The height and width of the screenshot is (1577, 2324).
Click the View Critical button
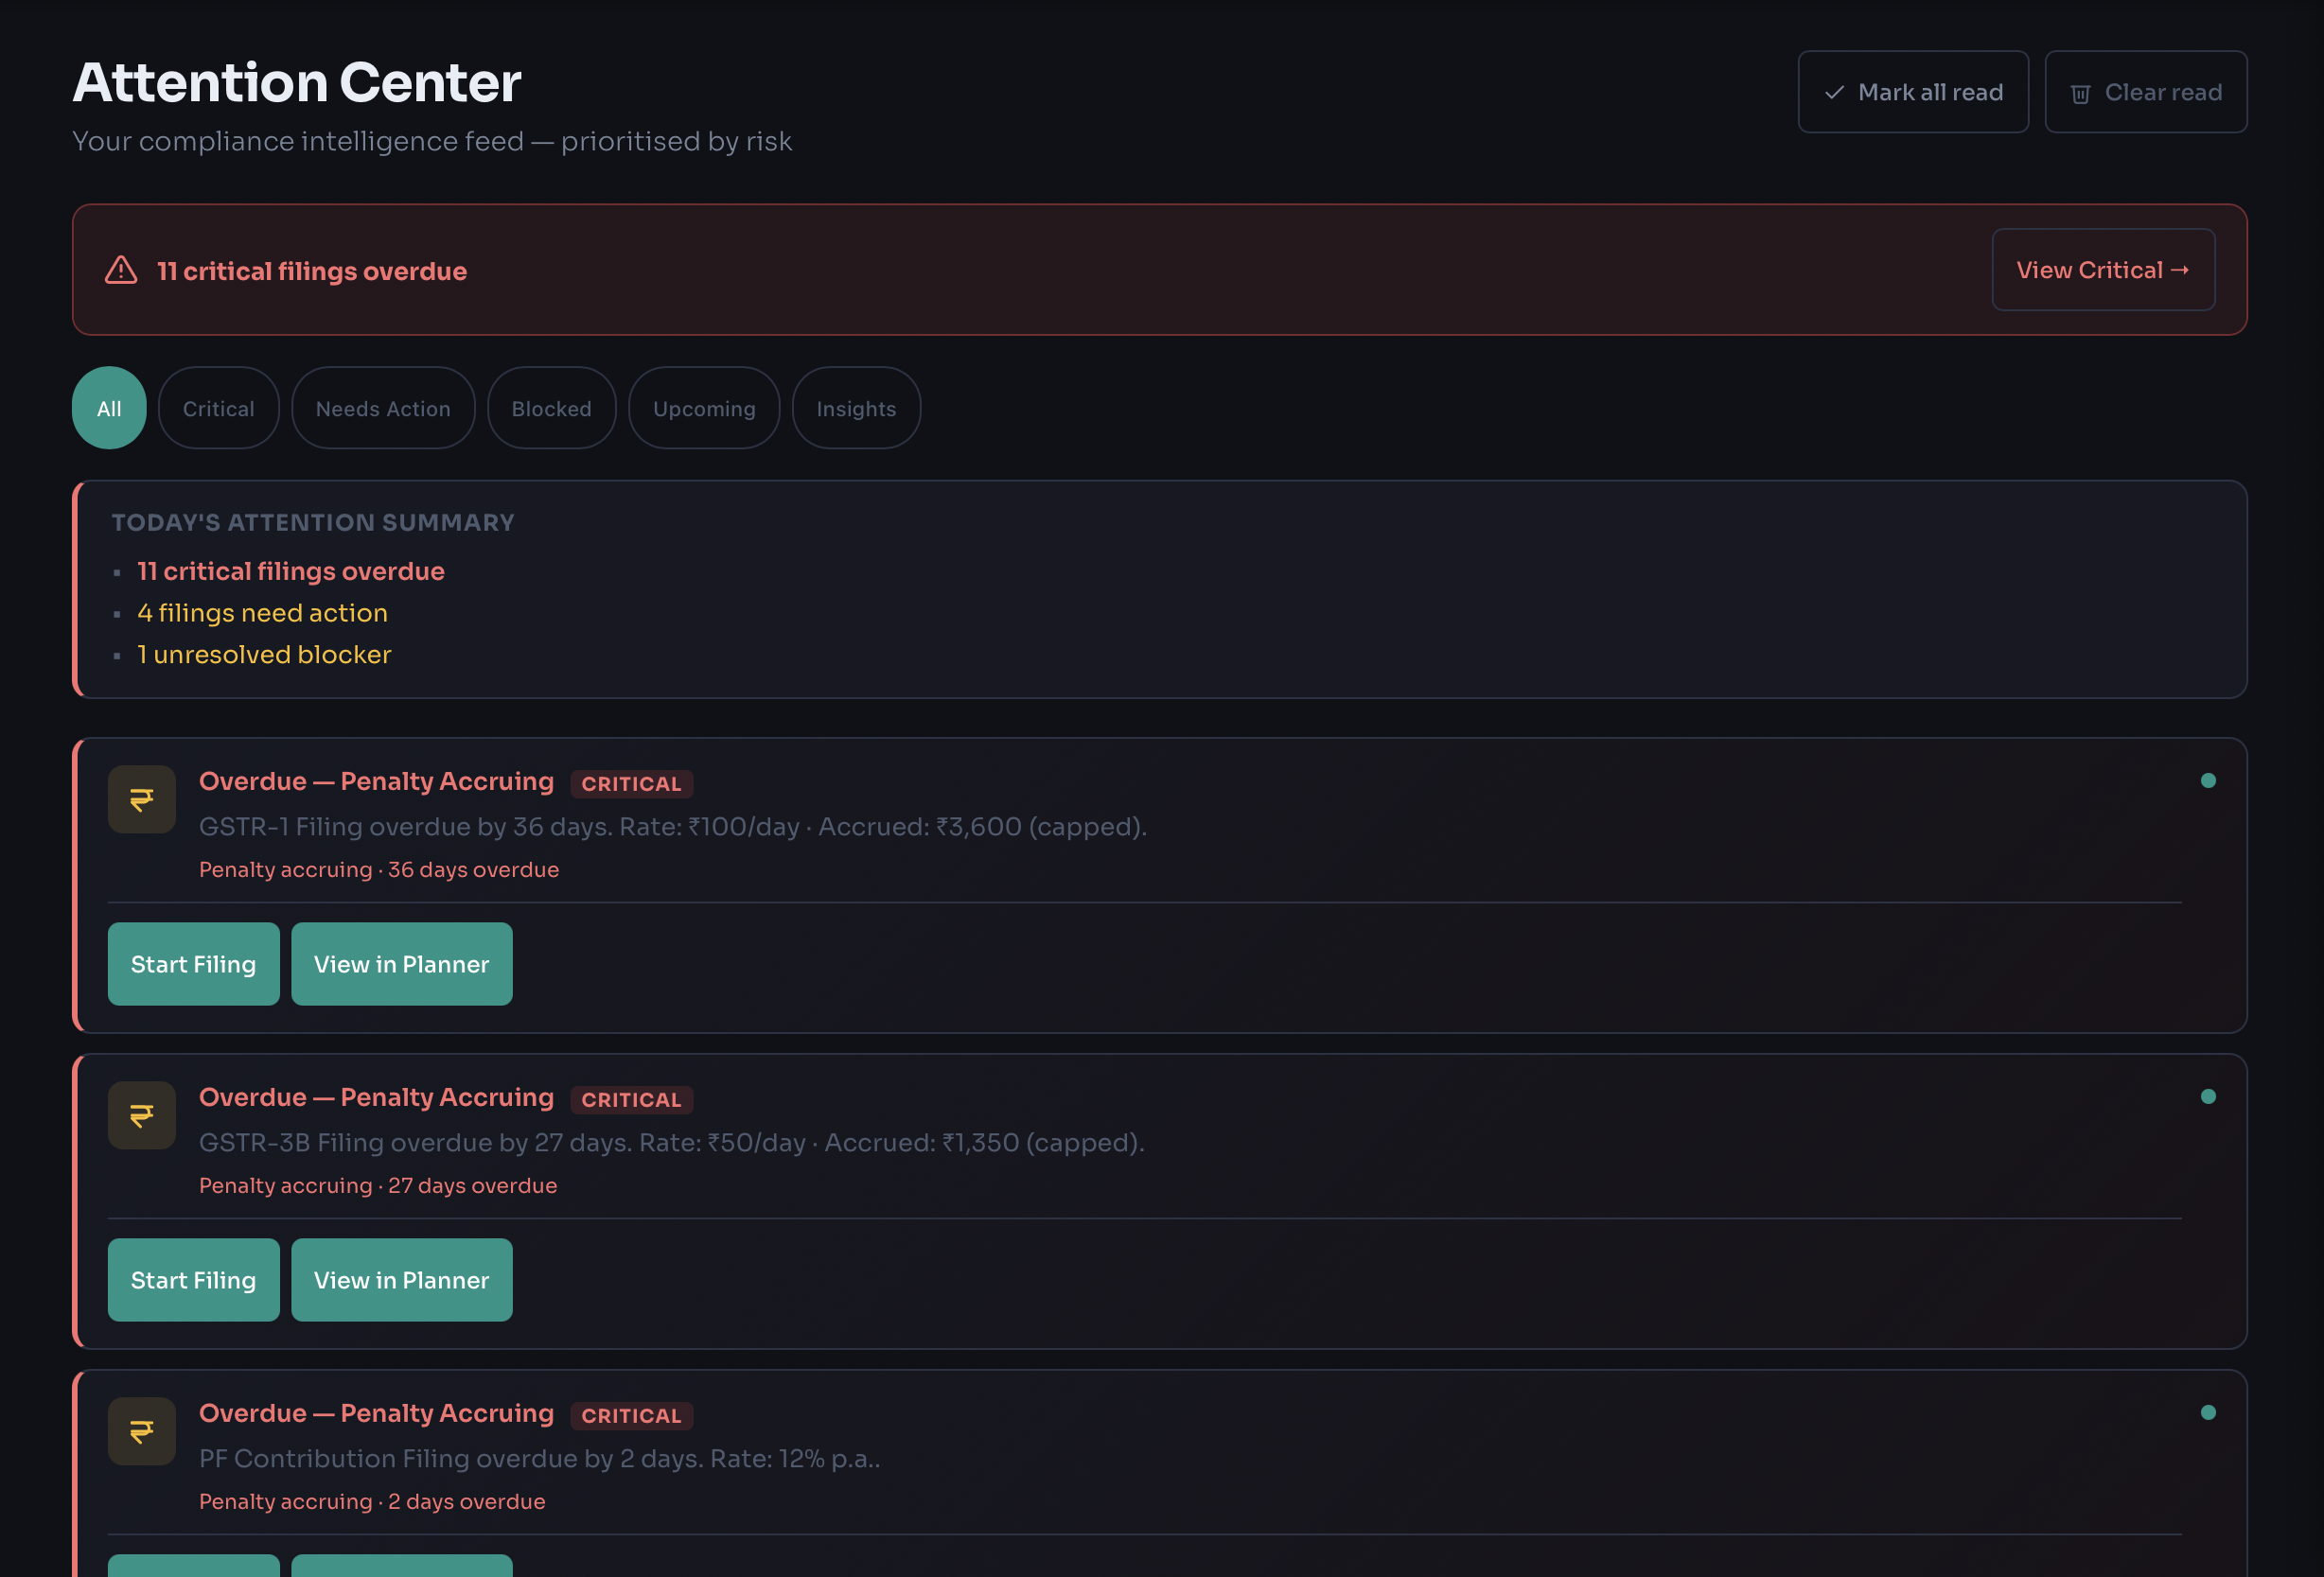click(x=2103, y=270)
